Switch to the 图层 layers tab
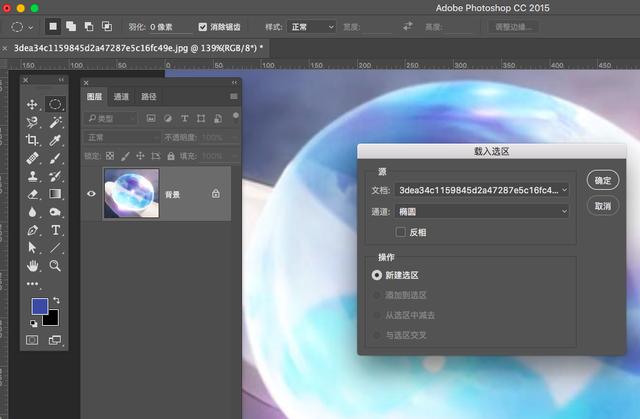The image size is (640, 419). tap(94, 96)
